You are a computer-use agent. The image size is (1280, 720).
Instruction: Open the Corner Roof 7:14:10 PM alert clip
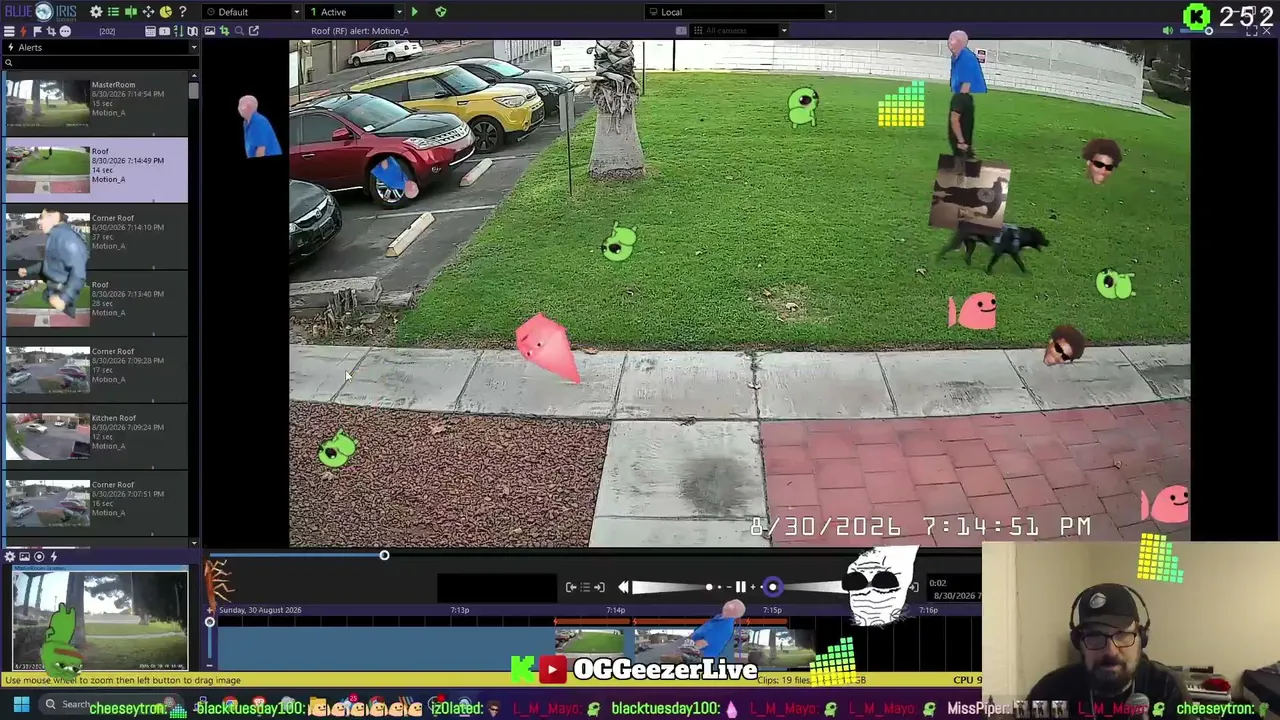click(96, 237)
